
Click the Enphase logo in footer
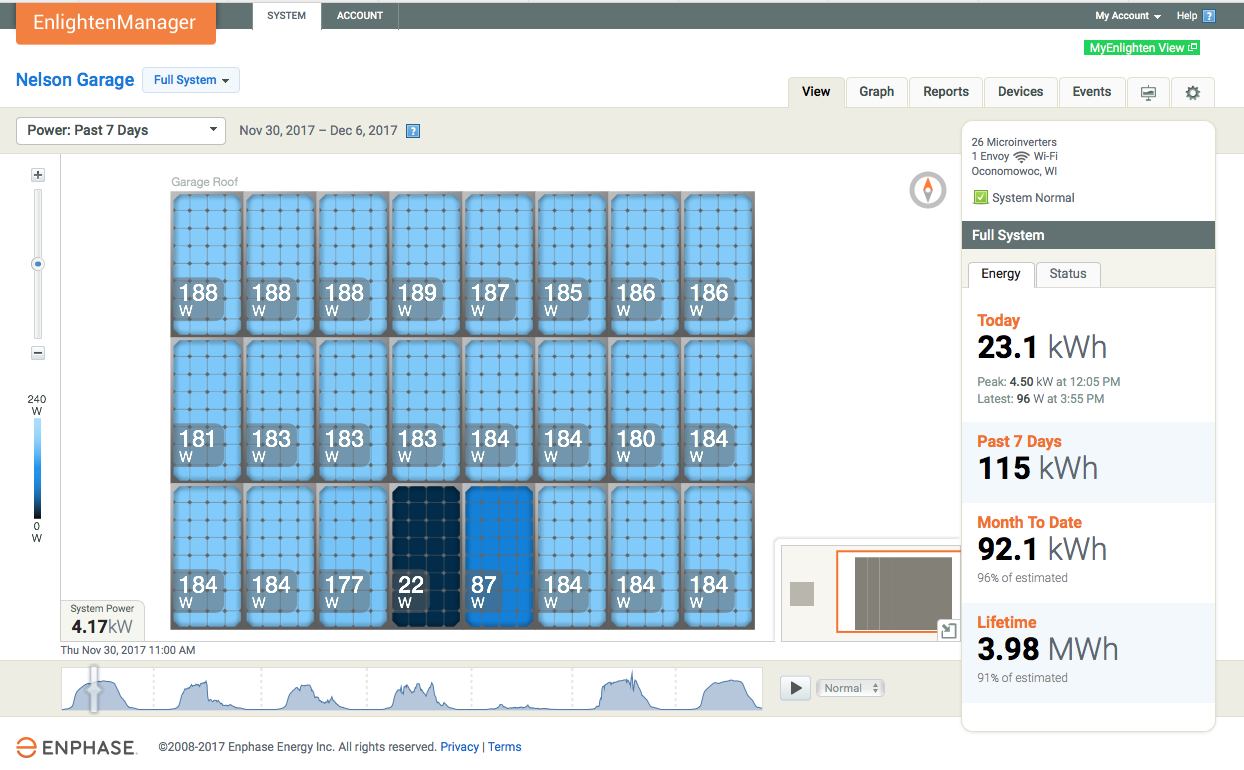click(x=75, y=747)
